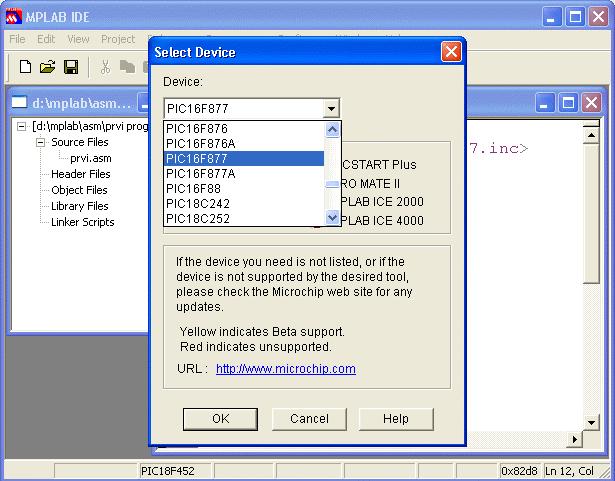The image size is (615, 481).
Task: Minimize the editor child window
Action: click(544, 103)
